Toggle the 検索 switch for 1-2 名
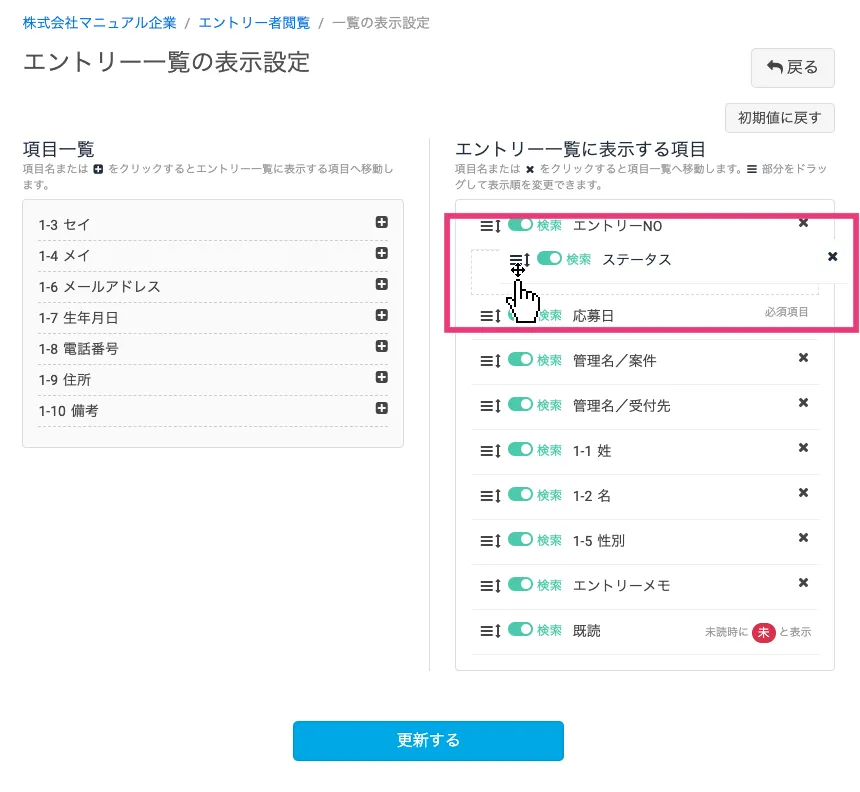 pos(520,495)
